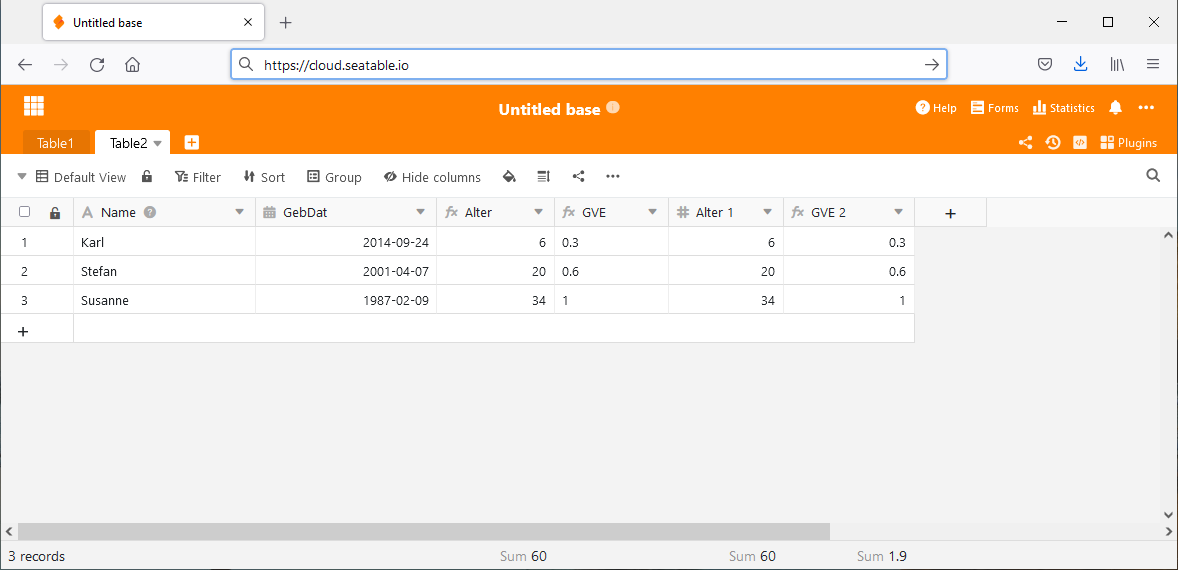Open the Statistics button in header

[1063, 108]
